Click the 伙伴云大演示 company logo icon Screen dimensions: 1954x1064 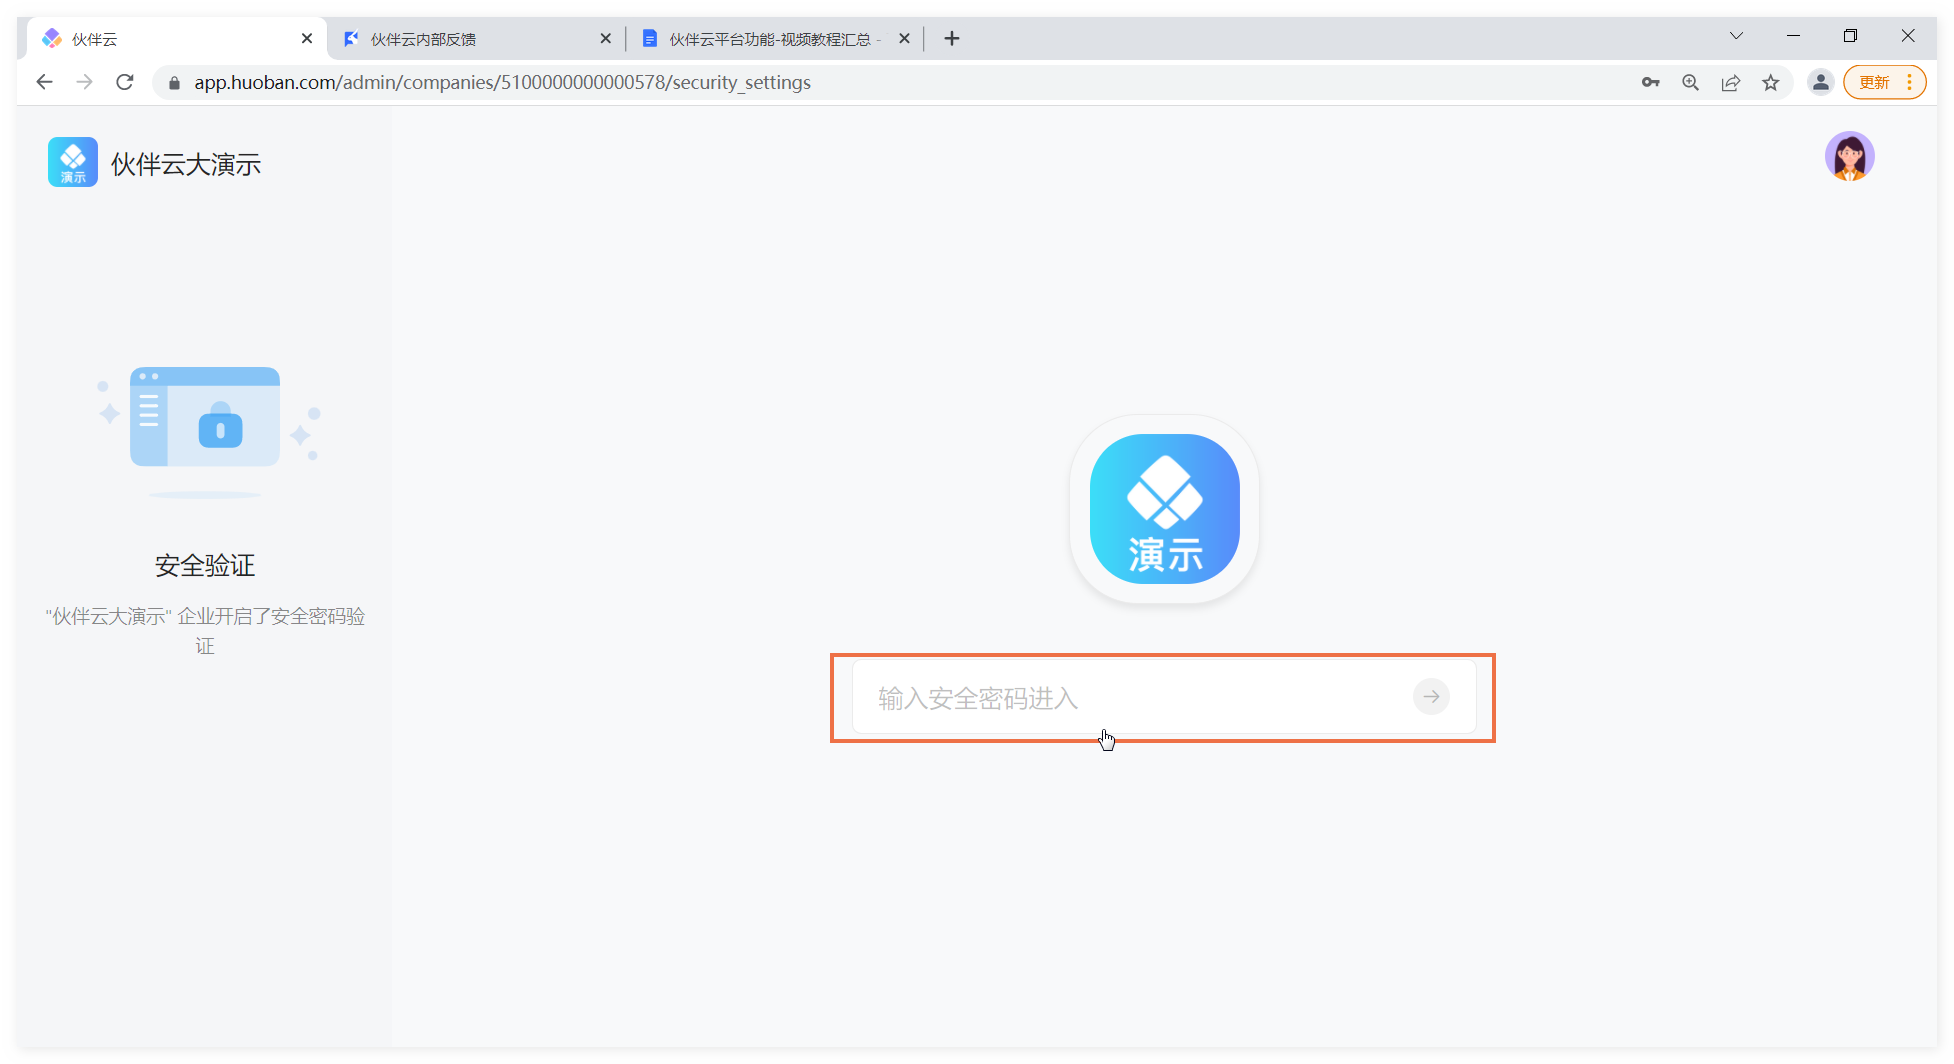73,162
